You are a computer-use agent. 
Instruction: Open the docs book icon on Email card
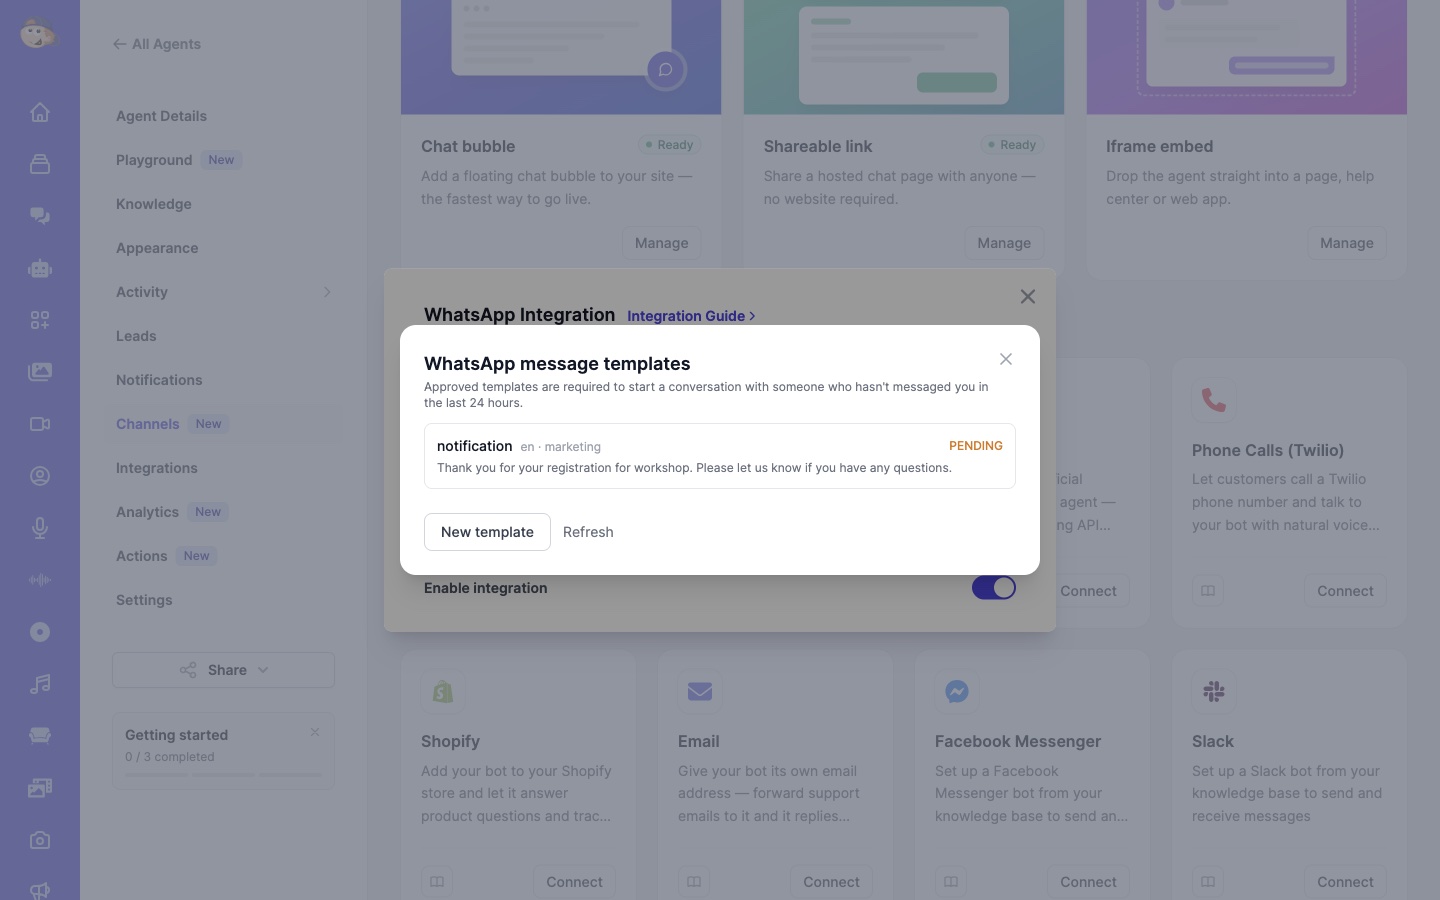click(x=694, y=882)
